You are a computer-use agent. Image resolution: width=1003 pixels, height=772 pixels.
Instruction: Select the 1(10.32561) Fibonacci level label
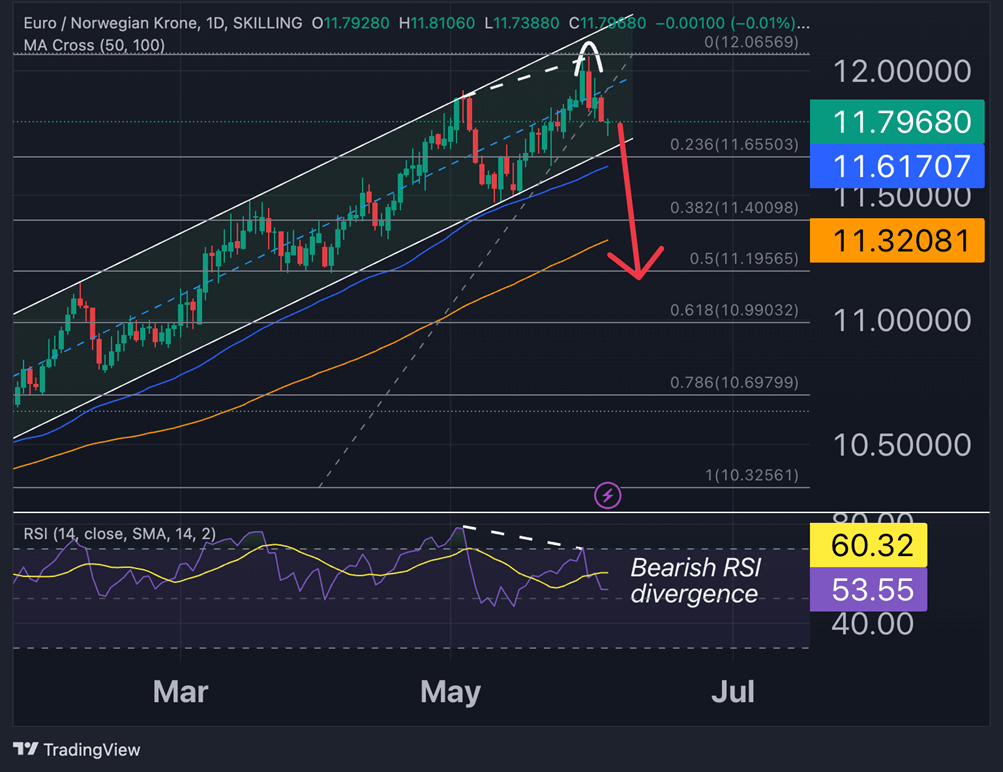(752, 475)
